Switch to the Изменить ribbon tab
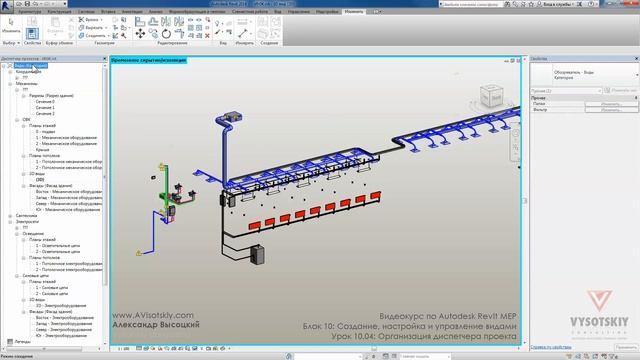Screen dimensions: 640x360 353,12
